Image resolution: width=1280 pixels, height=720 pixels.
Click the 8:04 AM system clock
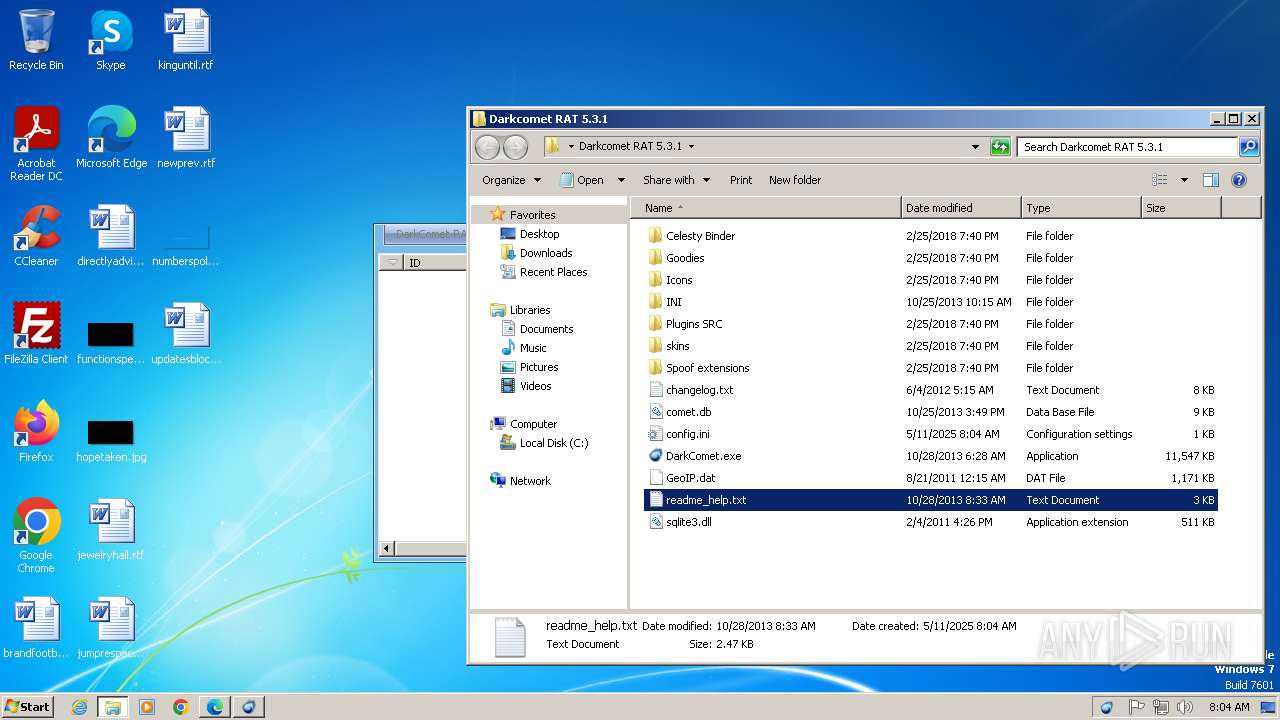tap(1229, 707)
